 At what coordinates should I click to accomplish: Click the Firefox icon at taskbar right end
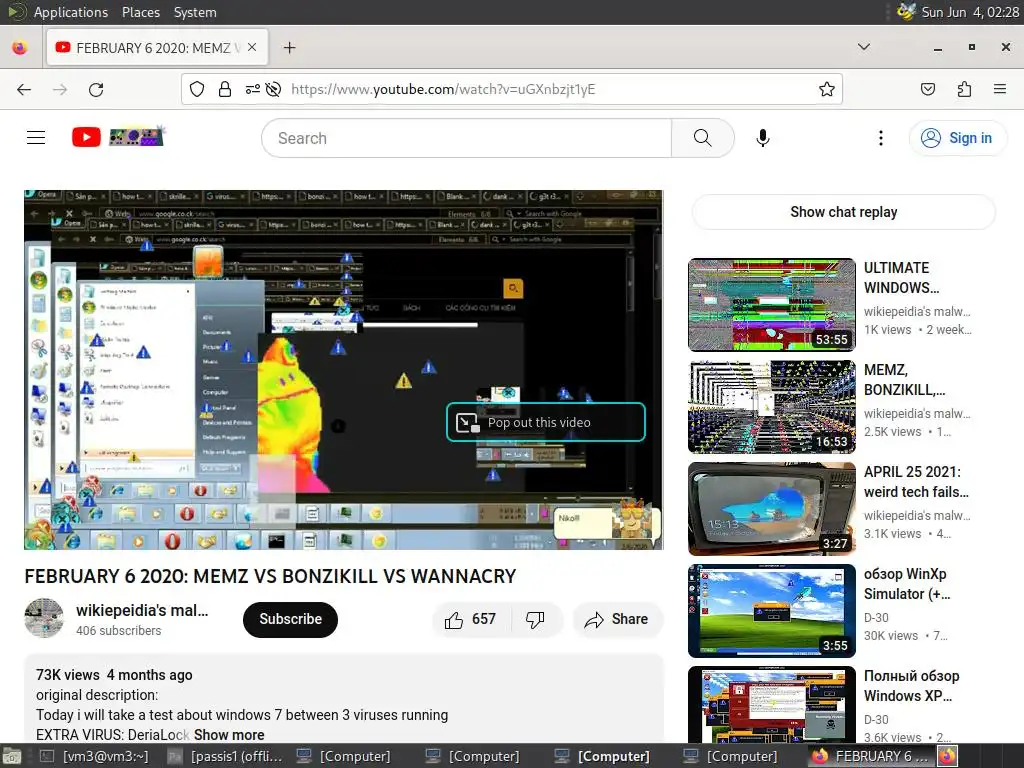click(948, 756)
